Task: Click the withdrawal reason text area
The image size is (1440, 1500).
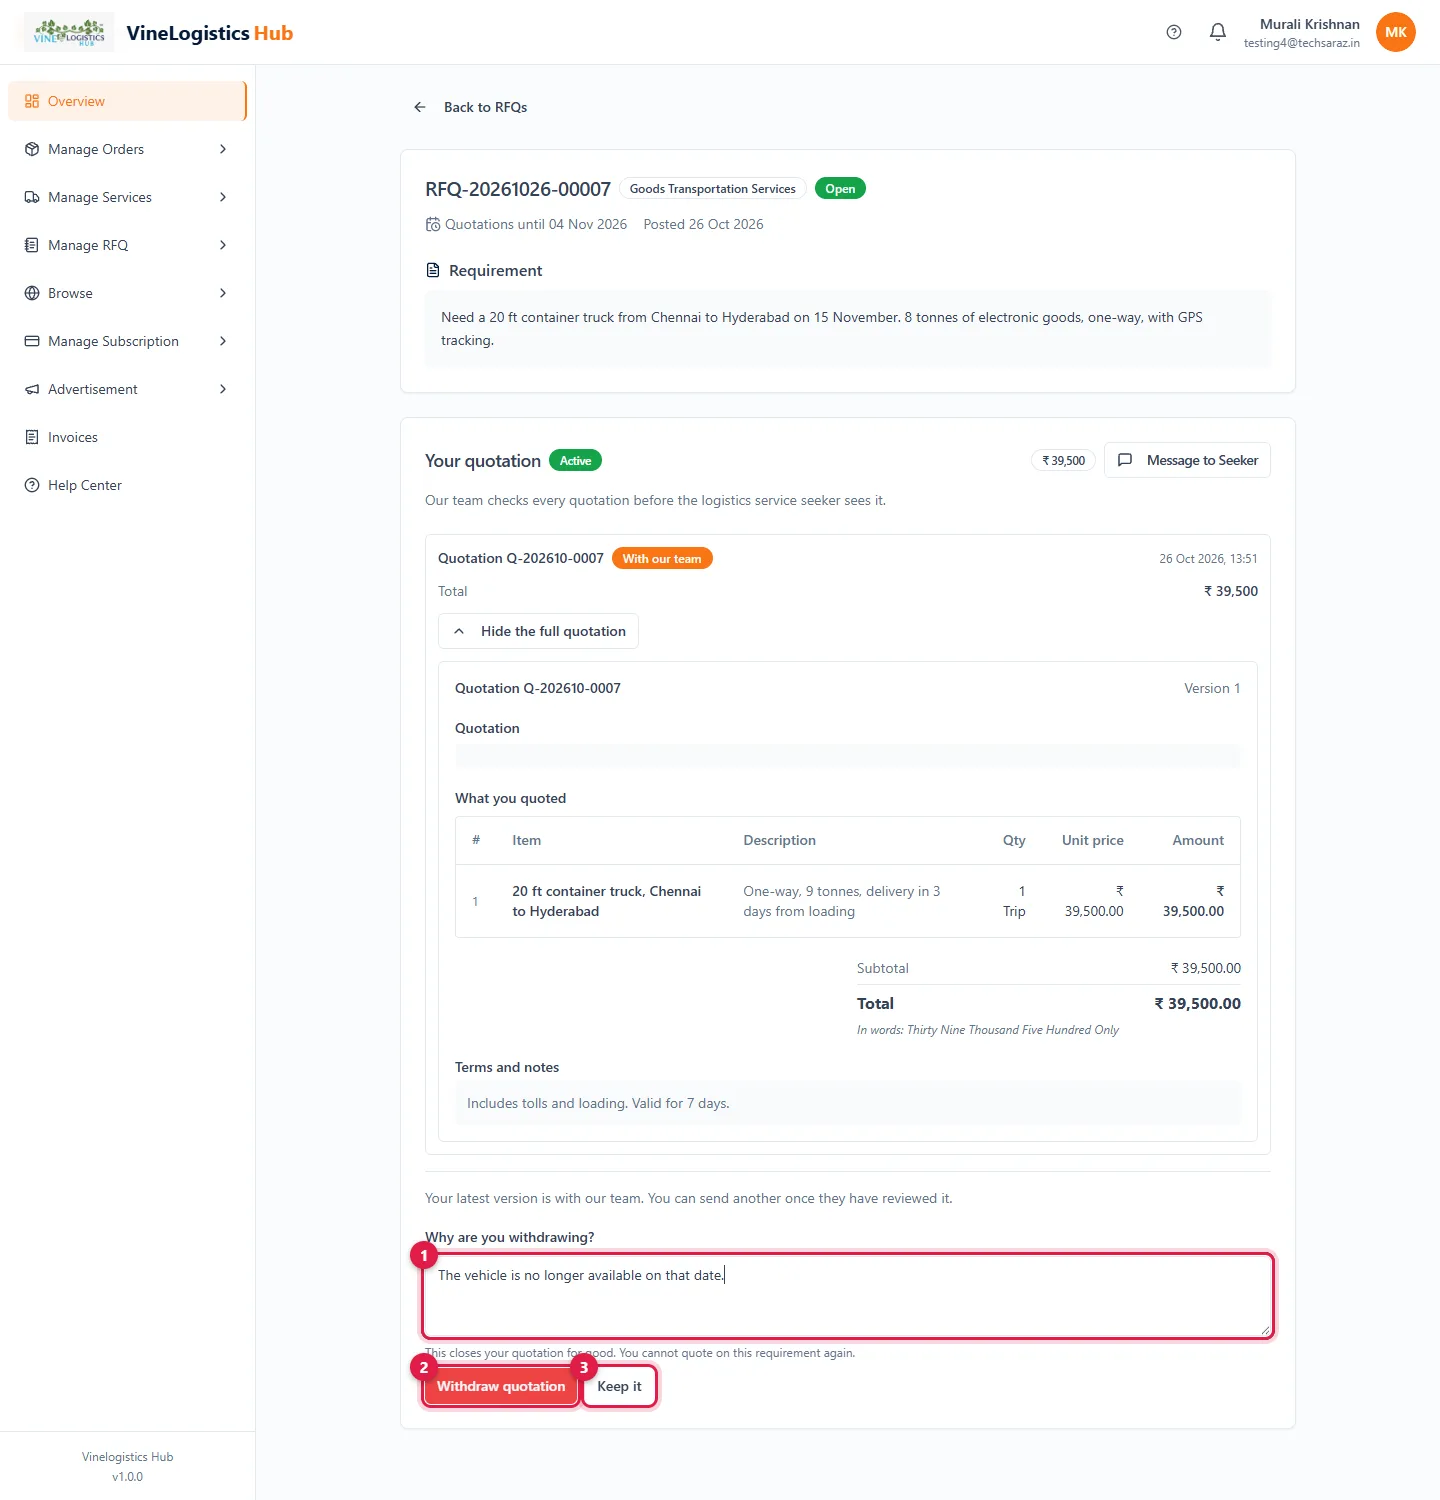Action: (x=848, y=1296)
